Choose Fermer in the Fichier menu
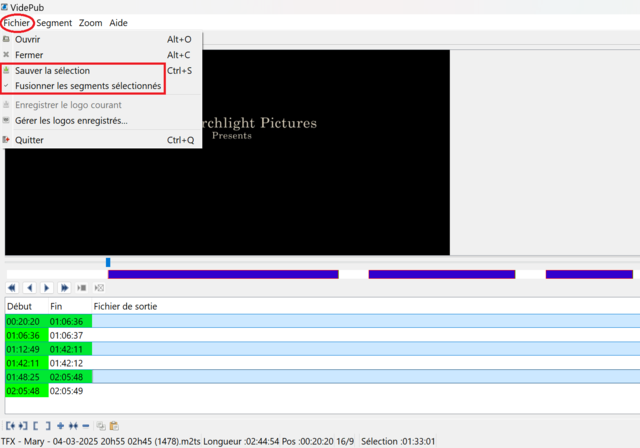 click(x=101, y=55)
